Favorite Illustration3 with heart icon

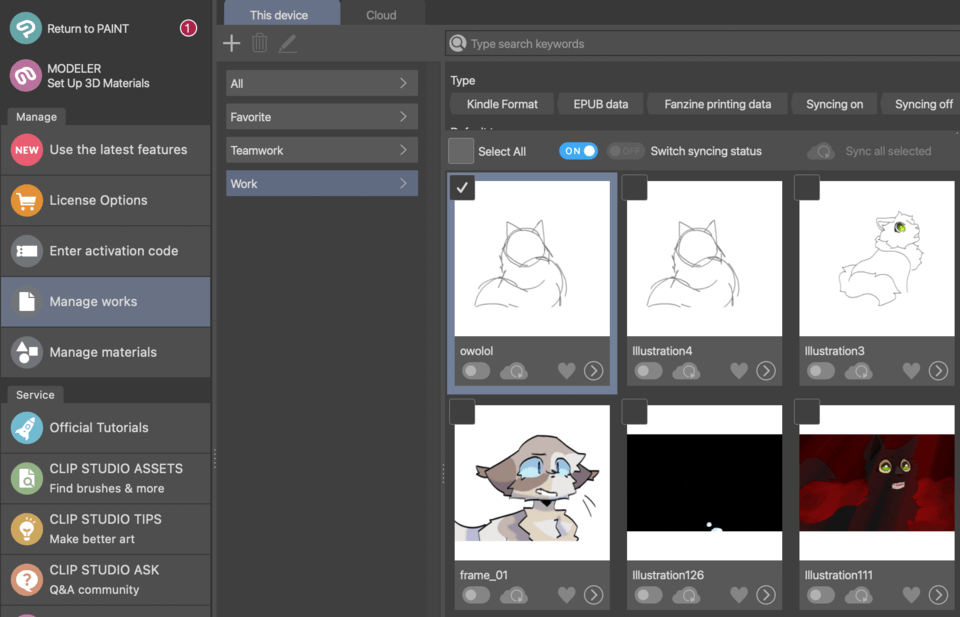912,371
